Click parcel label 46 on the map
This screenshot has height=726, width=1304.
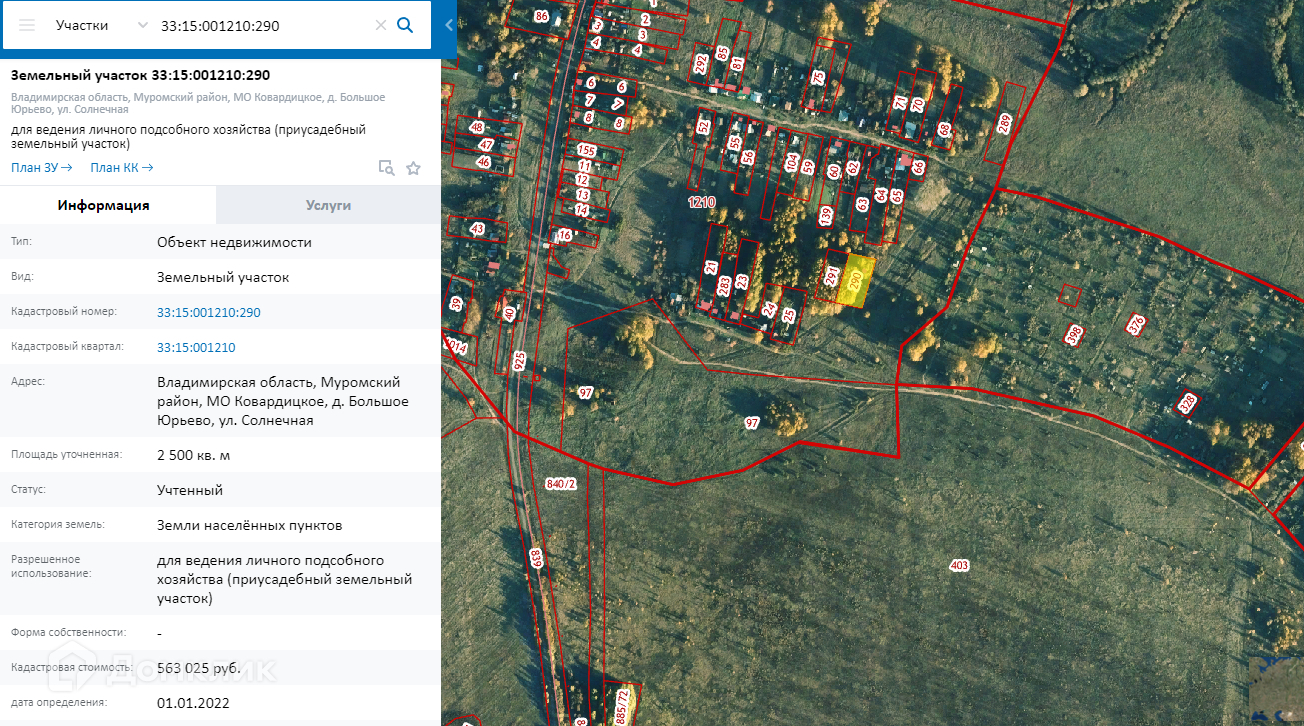483,162
